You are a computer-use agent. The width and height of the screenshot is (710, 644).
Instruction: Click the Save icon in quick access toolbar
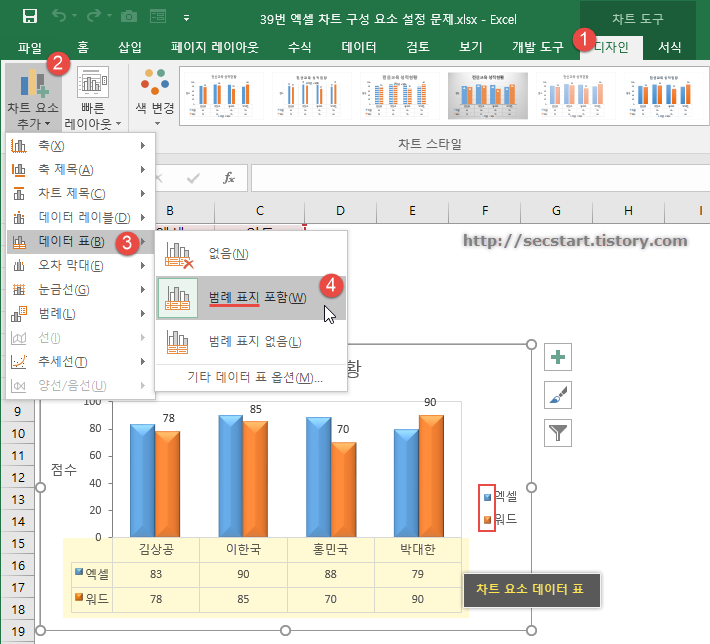pyautogui.click(x=30, y=17)
